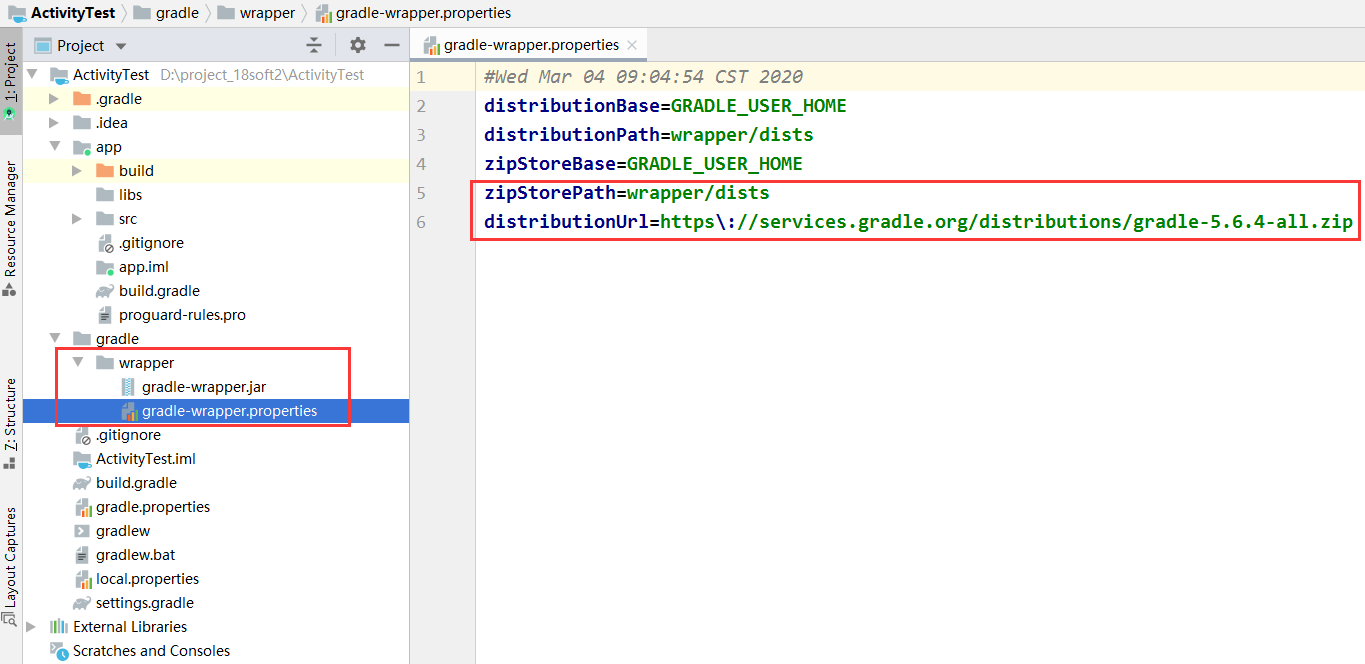Click gradle-wrapper.properties in the breadcrumb bar
This screenshot has height=664, width=1365.
point(424,13)
